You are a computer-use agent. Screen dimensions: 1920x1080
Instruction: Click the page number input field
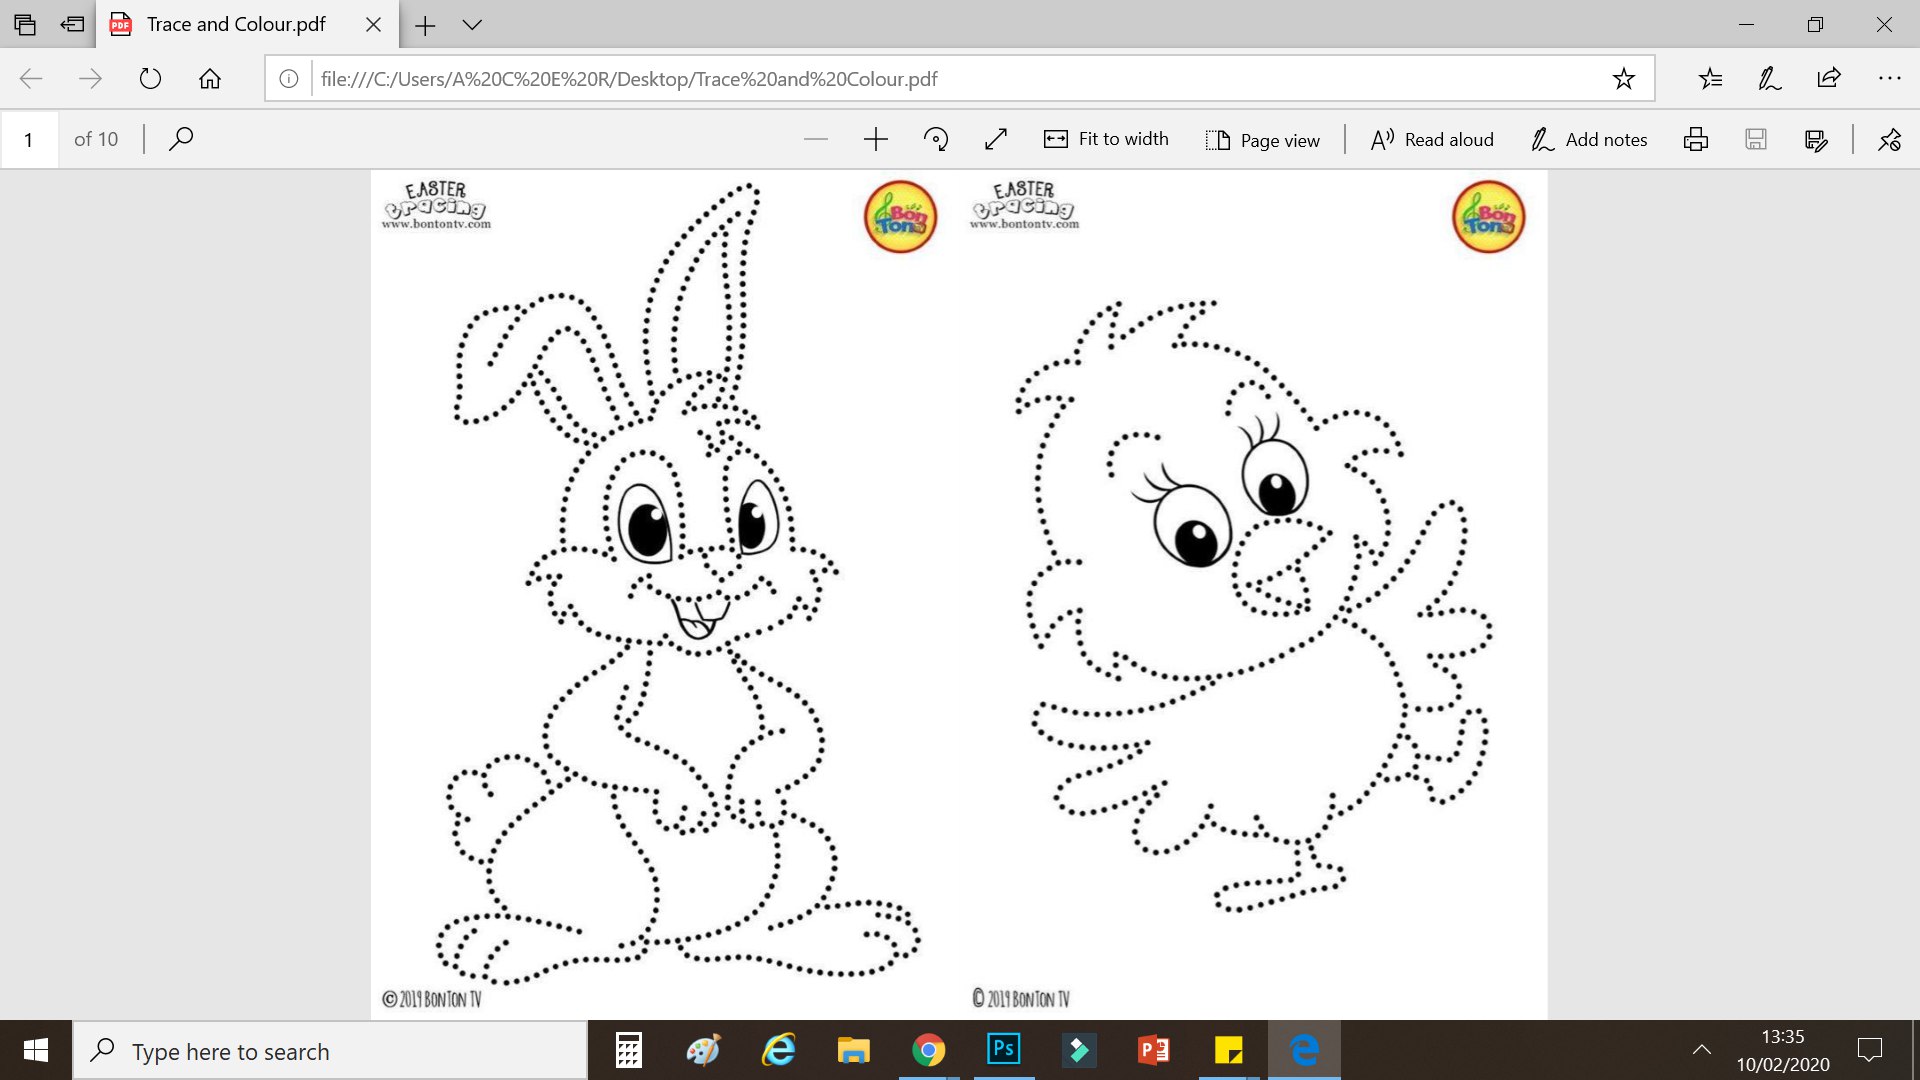pyautogui.click(x=29, y=139)
